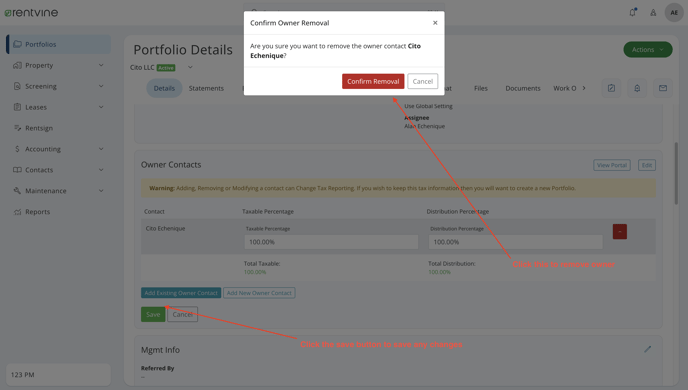Click red remove button for Cito Echenique
Screen dimensions: 688x390
coord(620,232)
